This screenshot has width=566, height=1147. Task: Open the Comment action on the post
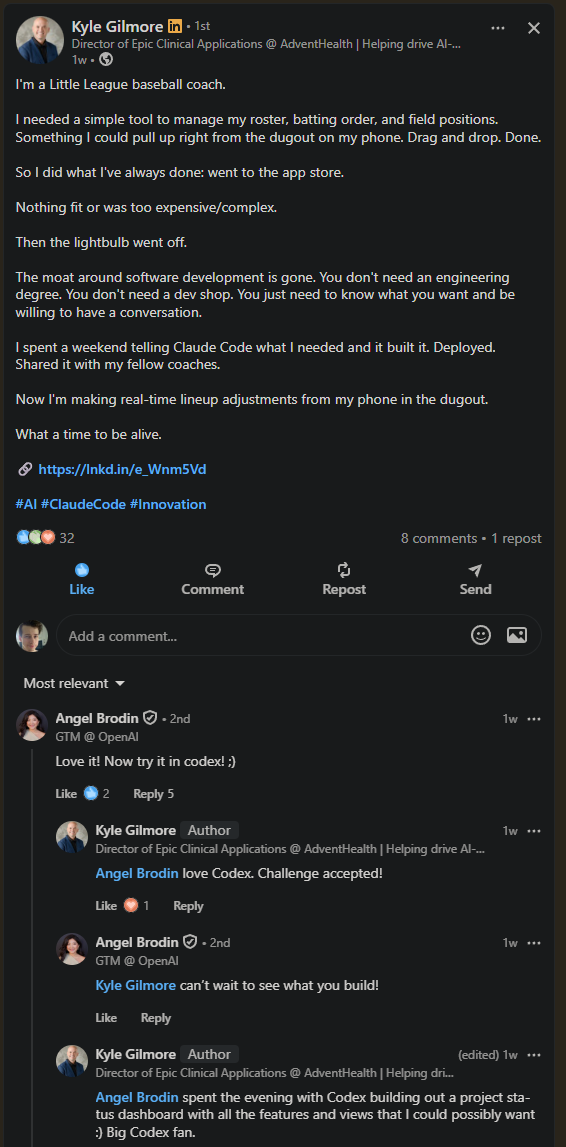point(213,579)
